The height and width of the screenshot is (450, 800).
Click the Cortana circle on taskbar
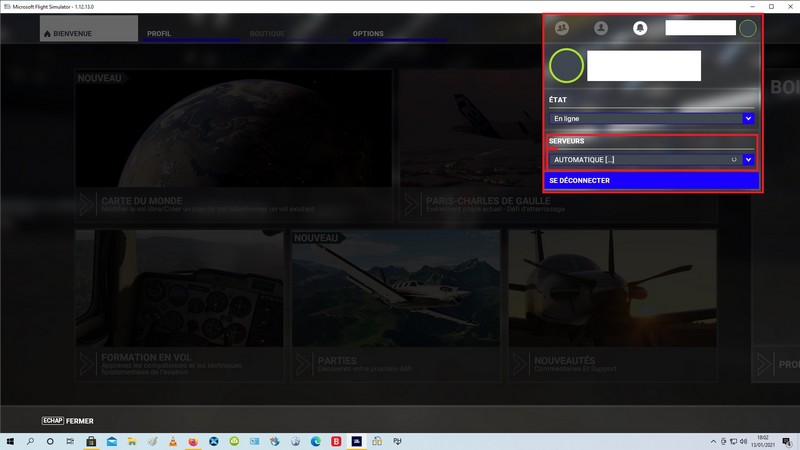[50, 441]
